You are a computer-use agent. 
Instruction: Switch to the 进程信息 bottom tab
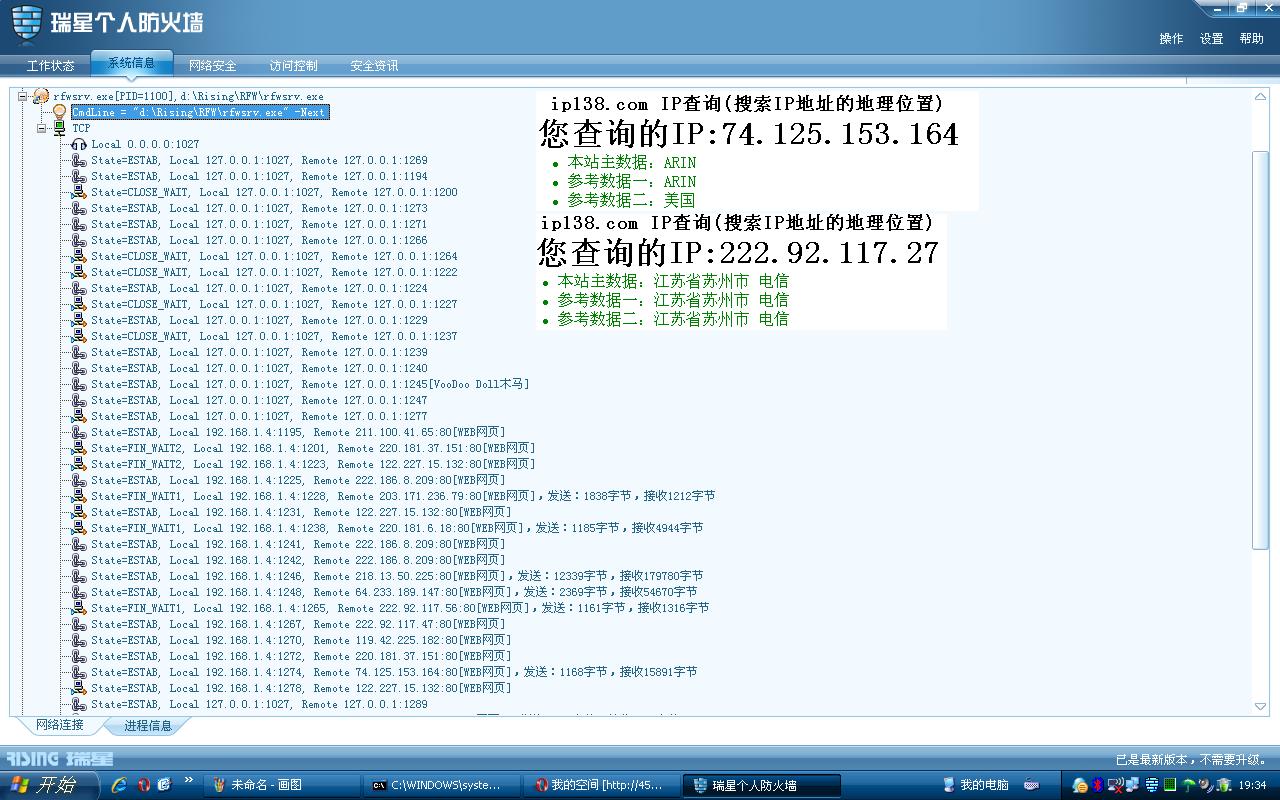coord(147,726)
